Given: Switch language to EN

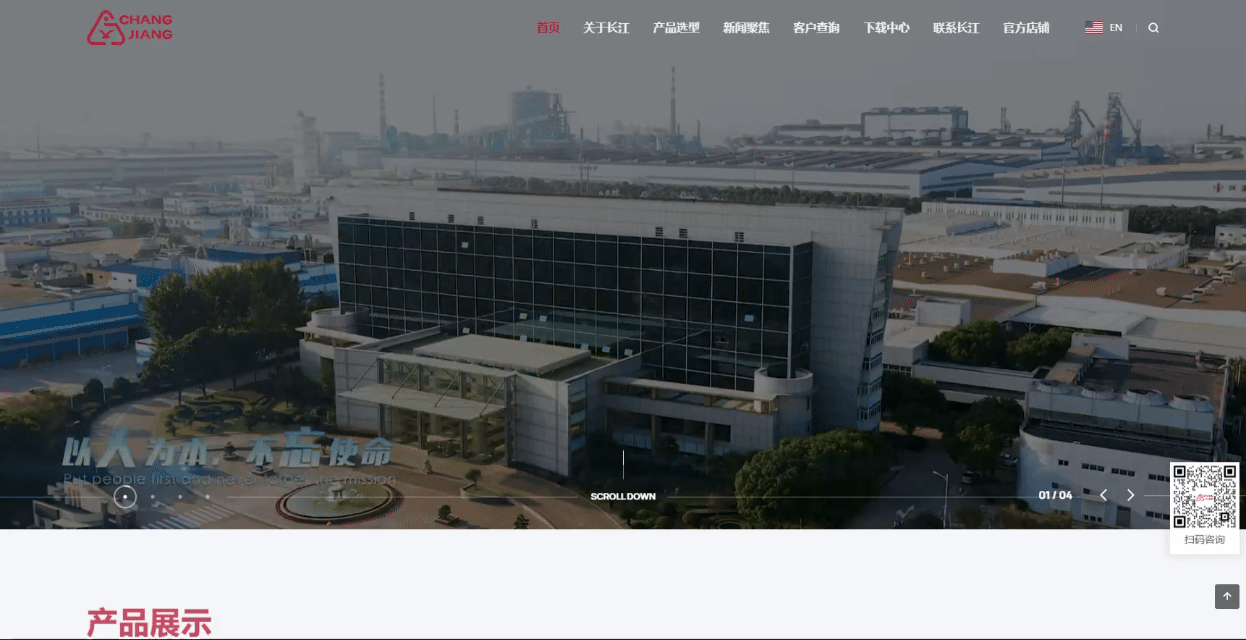Looking at the screenshot, I should [x=1116, y=28].
